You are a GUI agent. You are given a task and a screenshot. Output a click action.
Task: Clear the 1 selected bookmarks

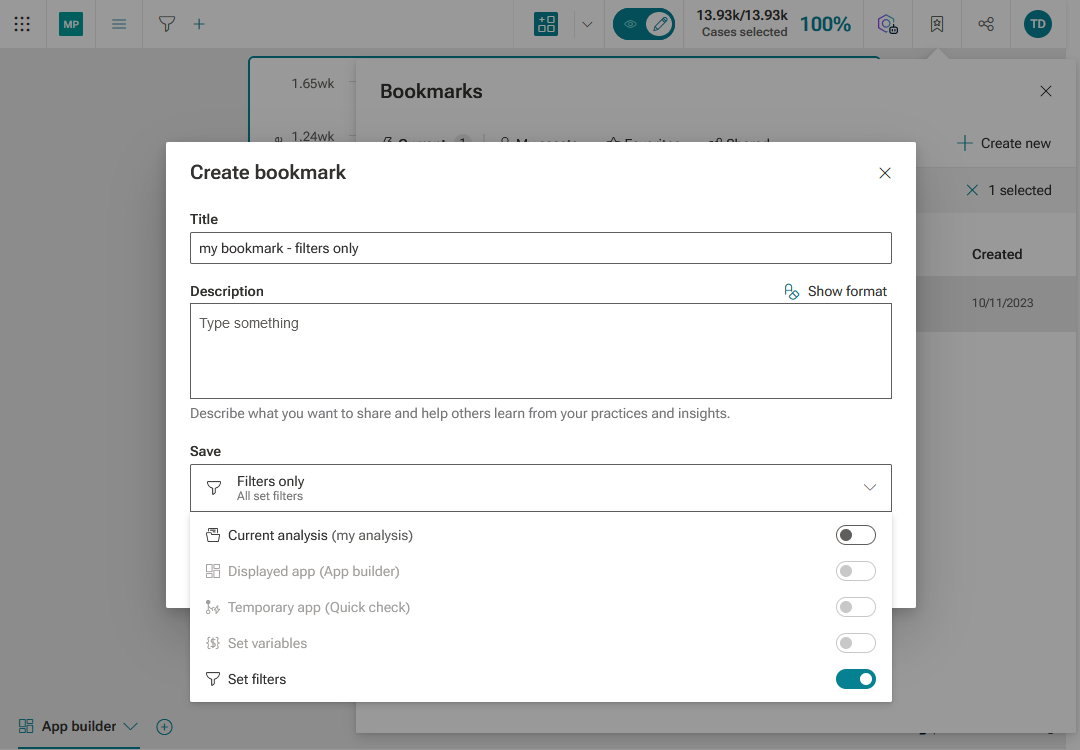972,190
